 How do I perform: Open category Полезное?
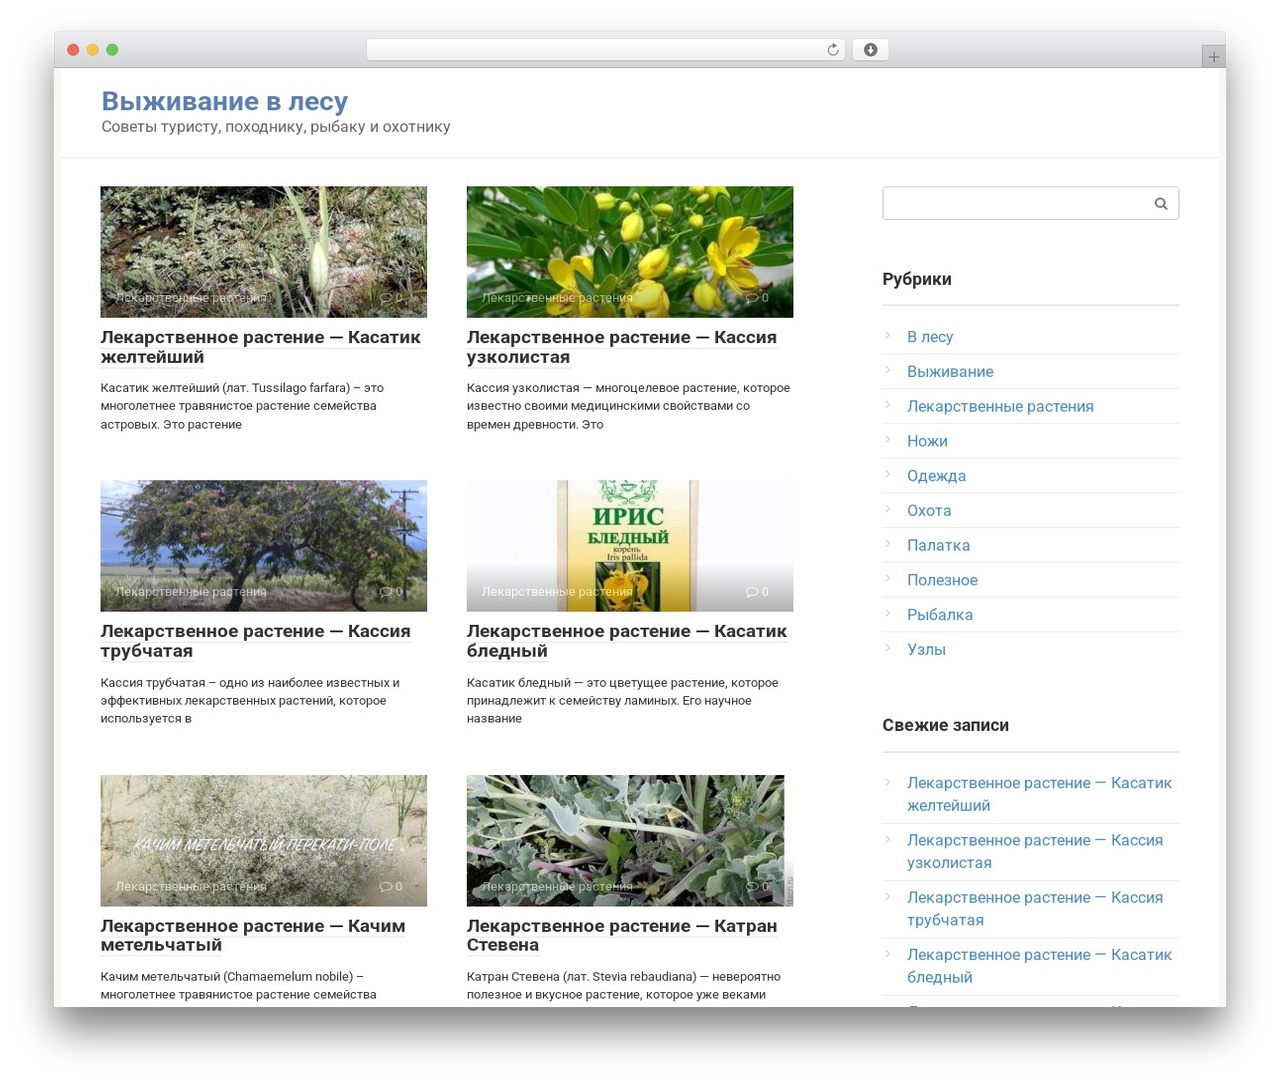[x=942, y=580]
